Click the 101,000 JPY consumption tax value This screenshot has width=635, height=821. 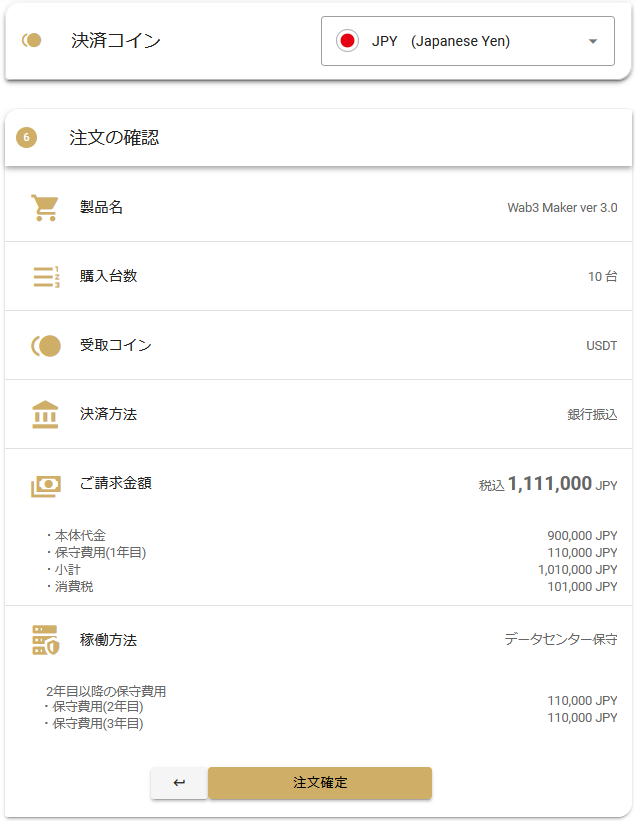tap(582, 586)
